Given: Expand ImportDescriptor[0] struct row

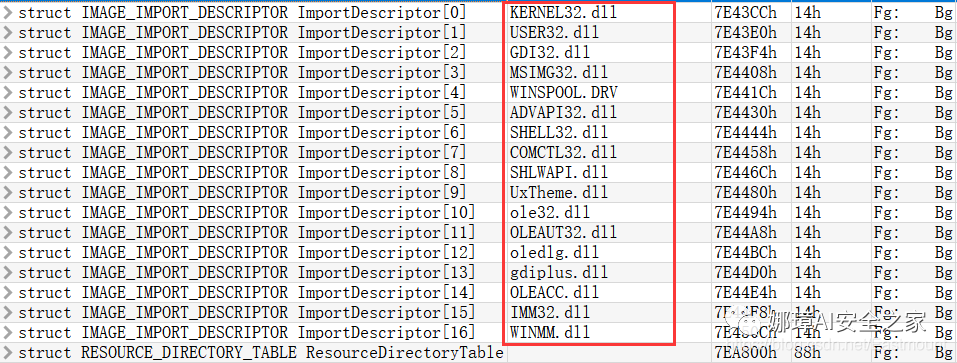Looking at the screenshot, I should 7,13.
